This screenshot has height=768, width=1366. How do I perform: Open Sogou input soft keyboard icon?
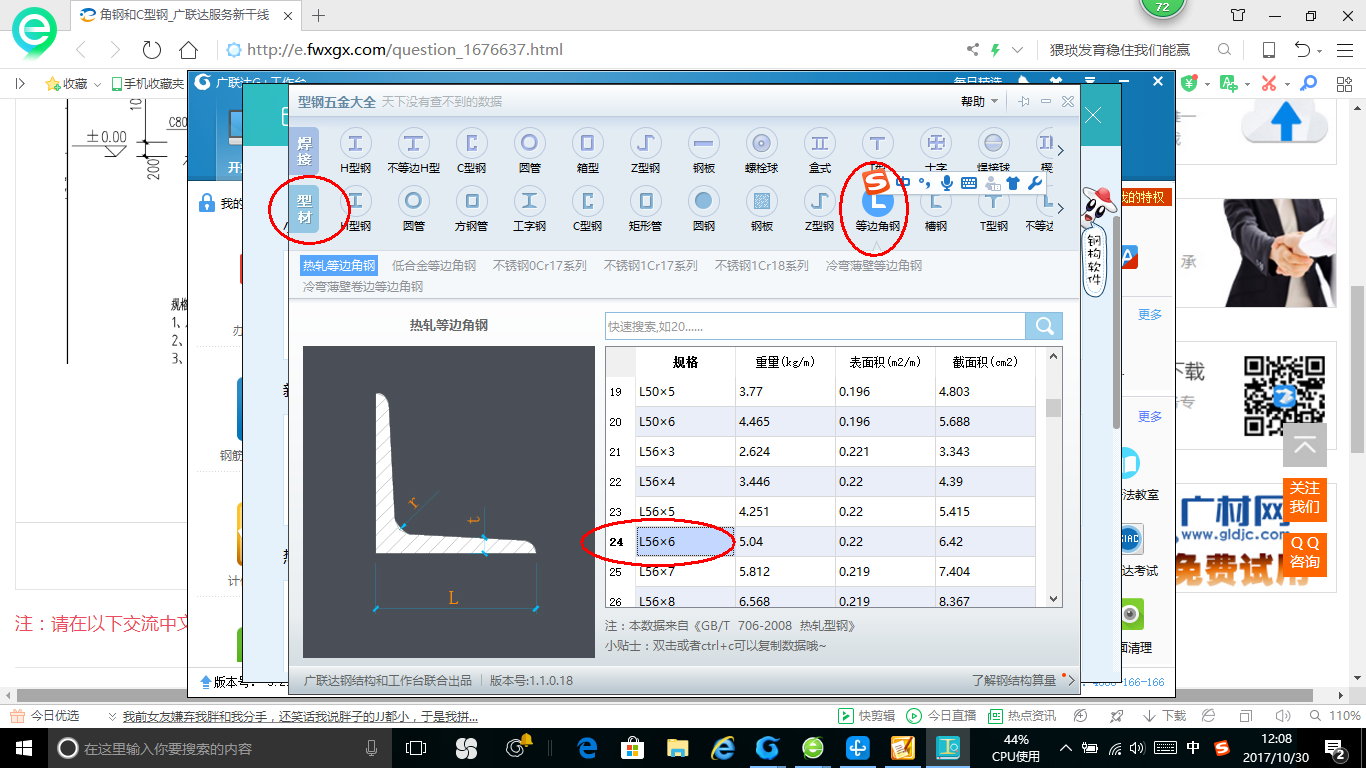click(x=968, y=183)
